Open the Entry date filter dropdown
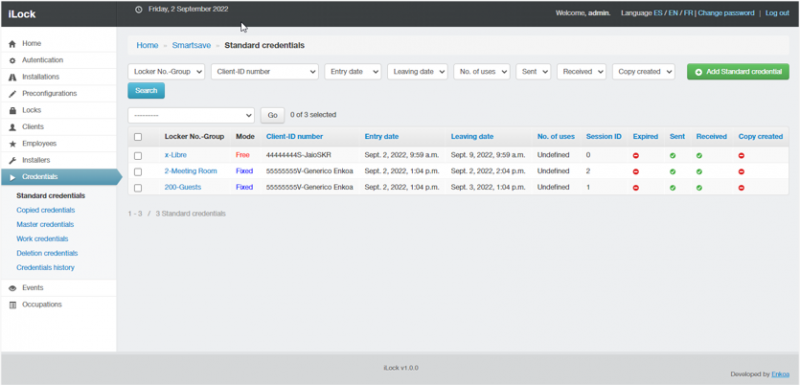 point(353,72)
